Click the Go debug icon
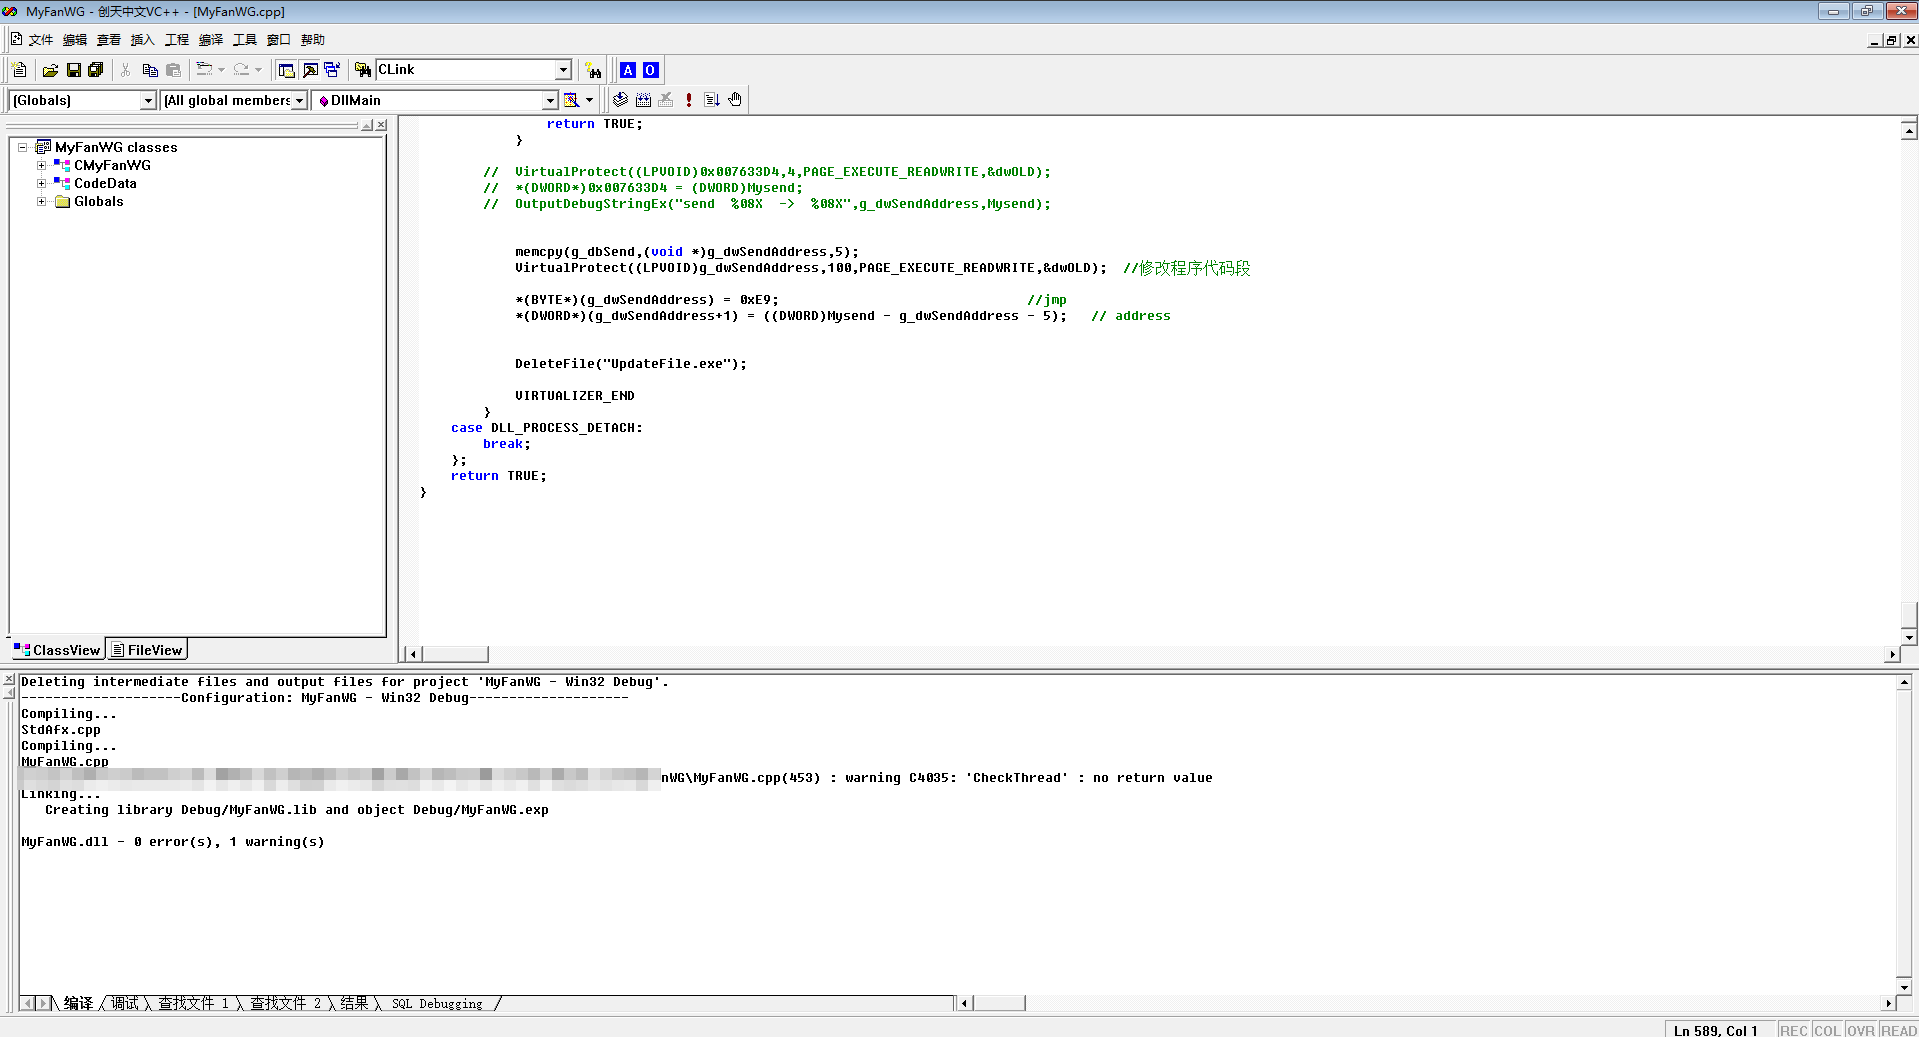The height and width of the screenshot is (1037, 1919). [x=712, y=100]
